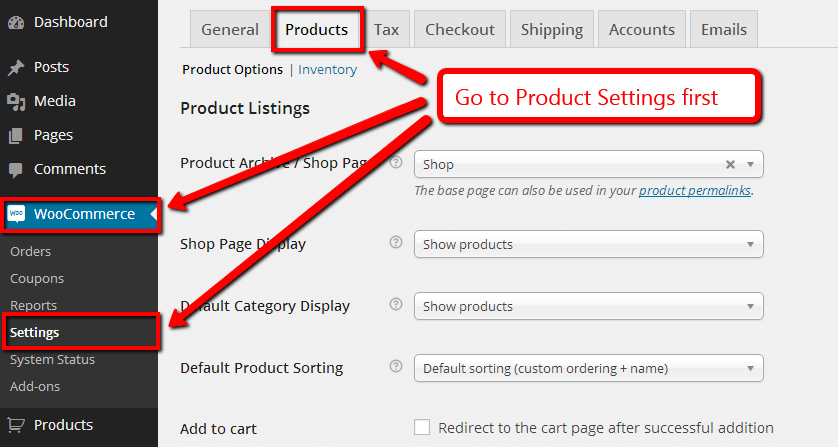Expand the Default Category Display dropdown

point(588,306)
